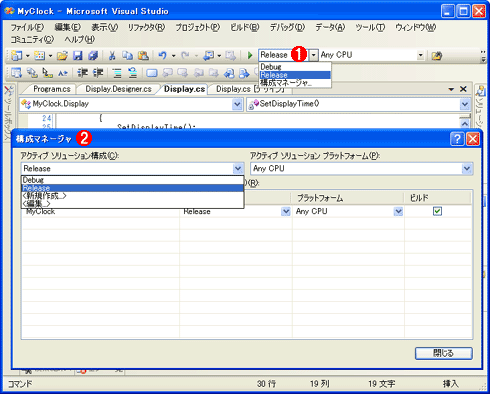
Task: Click the Add New Item icon
Action: pos(39,55)
